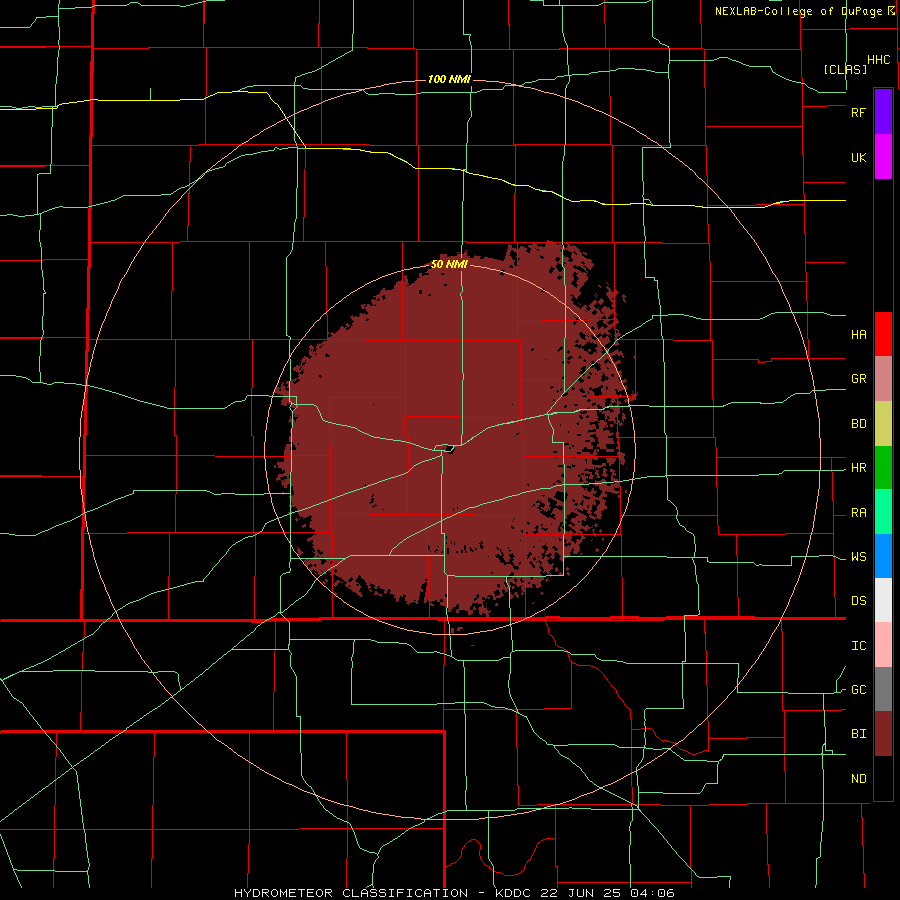Click the KDDC radar site identifier
900x900 pixels.
pyautogui.click(x=513, y=893)
